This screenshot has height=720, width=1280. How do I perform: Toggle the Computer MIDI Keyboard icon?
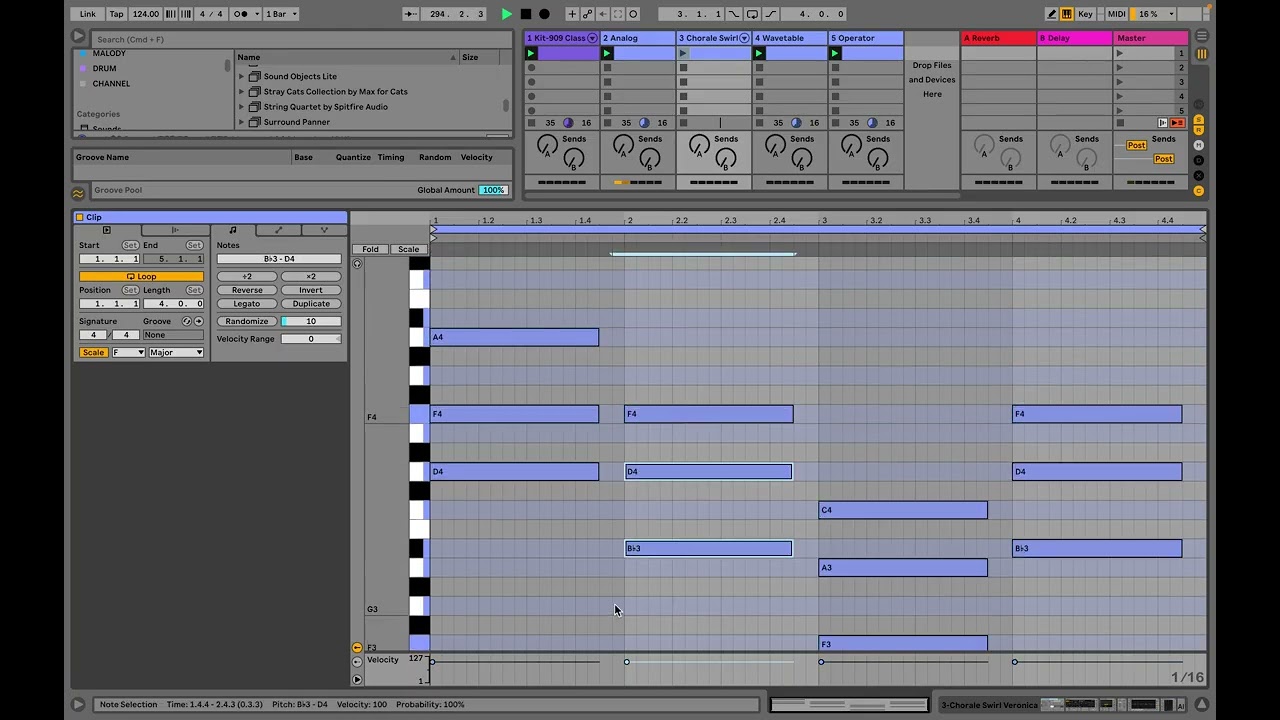pyautogui.click(x=1067, y=14)
